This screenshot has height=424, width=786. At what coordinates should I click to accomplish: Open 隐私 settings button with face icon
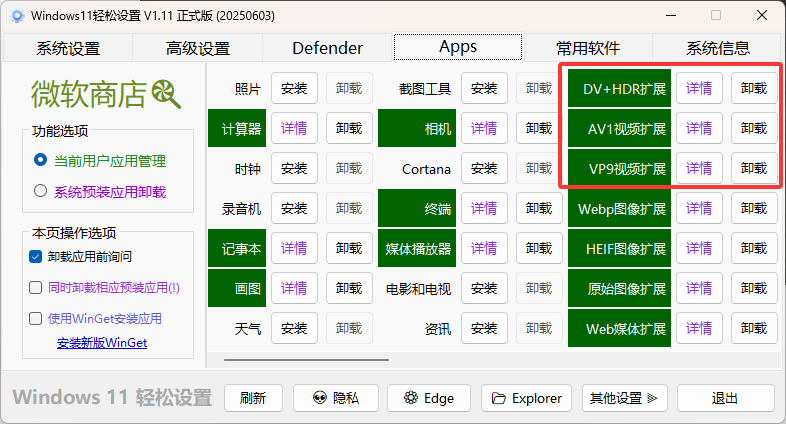click(x=336, y=398)
